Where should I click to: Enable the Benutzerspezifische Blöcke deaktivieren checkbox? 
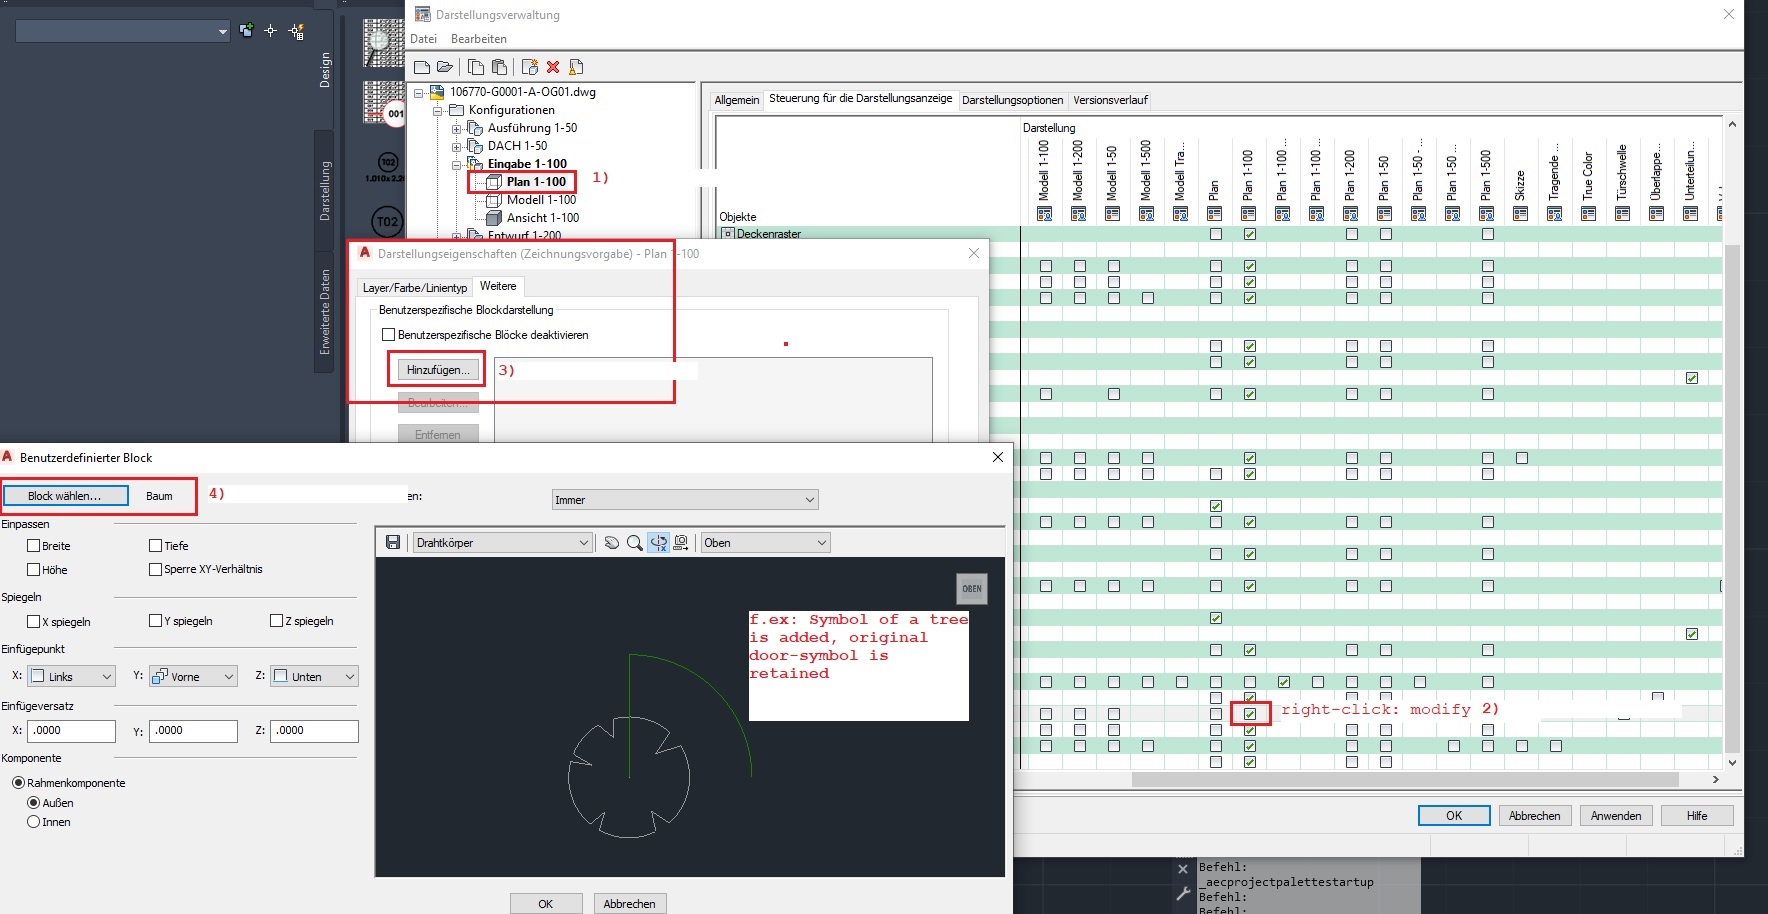click(x=390, y=334)
